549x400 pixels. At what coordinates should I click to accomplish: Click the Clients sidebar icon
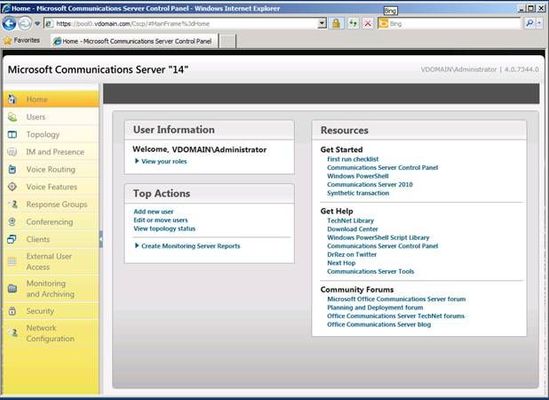coord(12,239)
